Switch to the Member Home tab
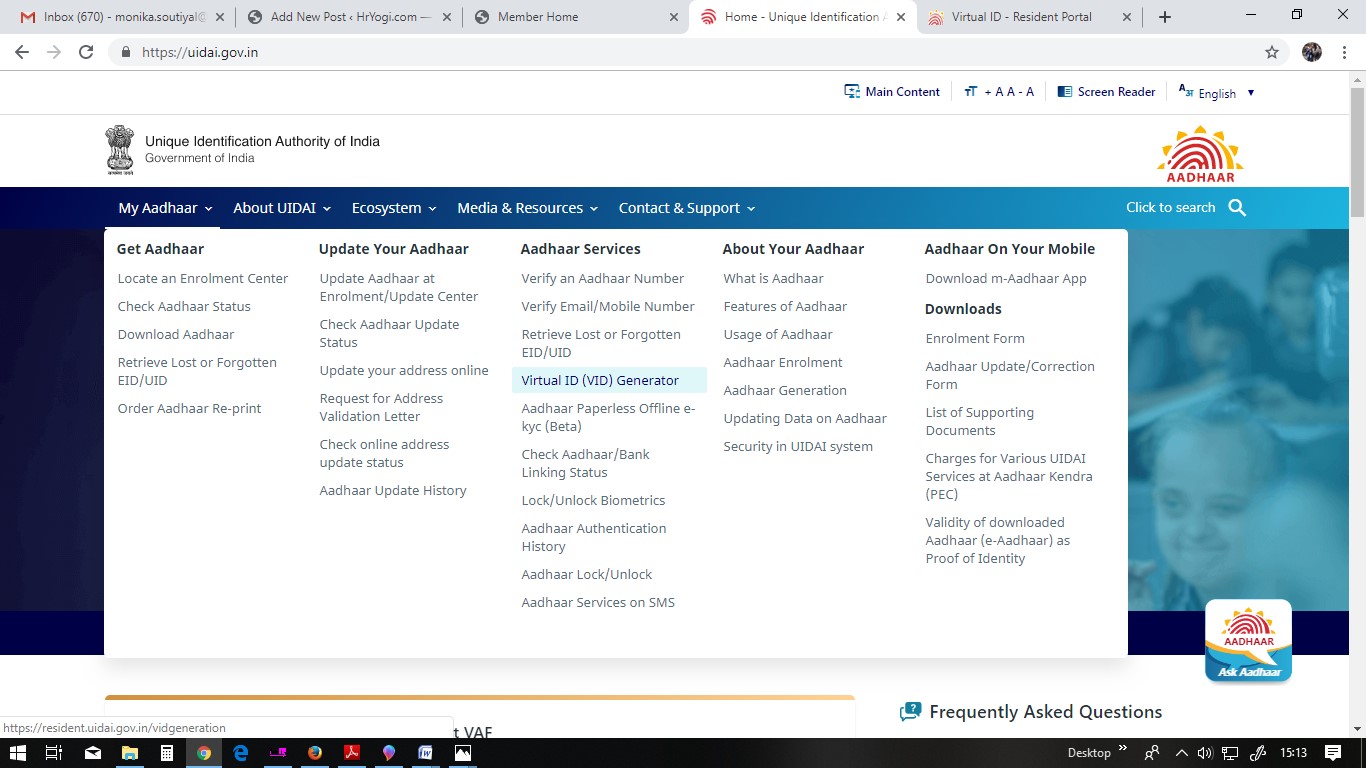Screen dimensions: 1366x768 coord(576,17)
